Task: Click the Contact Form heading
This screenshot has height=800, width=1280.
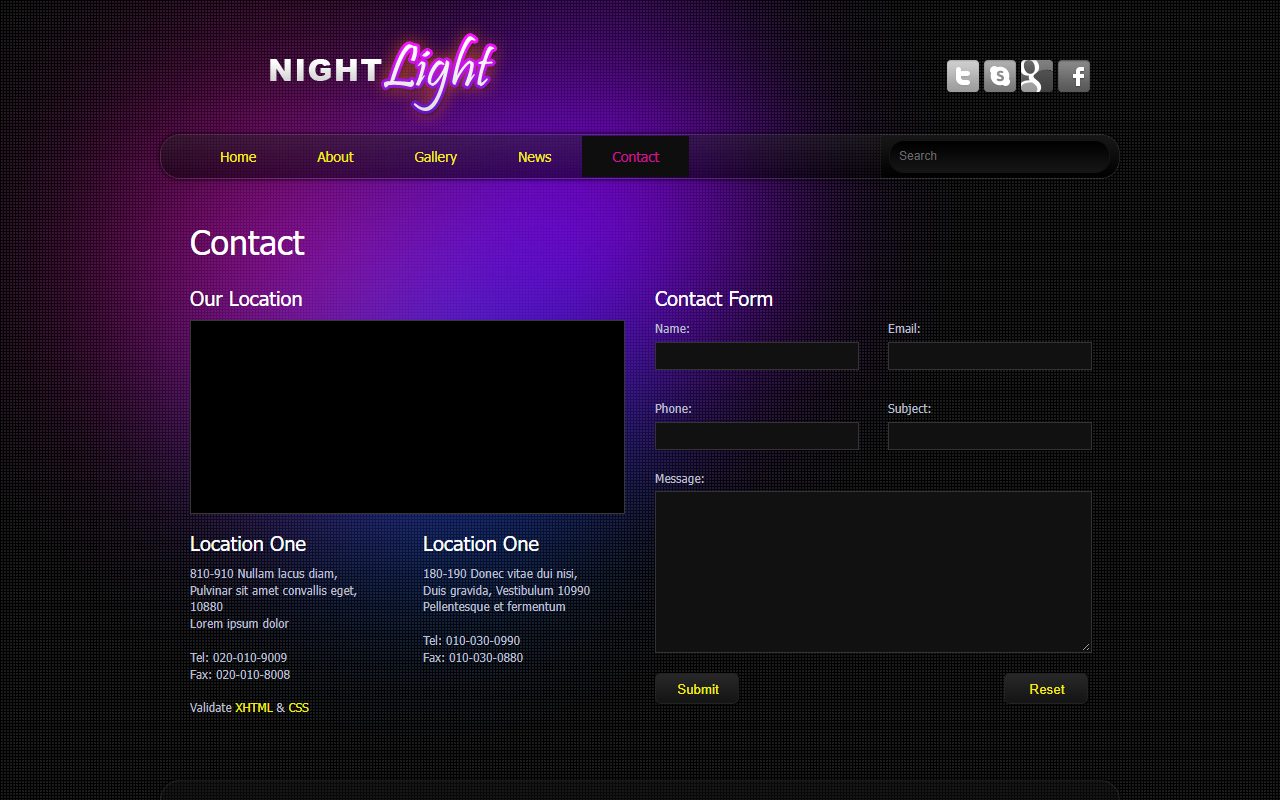Action: coord(714,299)
